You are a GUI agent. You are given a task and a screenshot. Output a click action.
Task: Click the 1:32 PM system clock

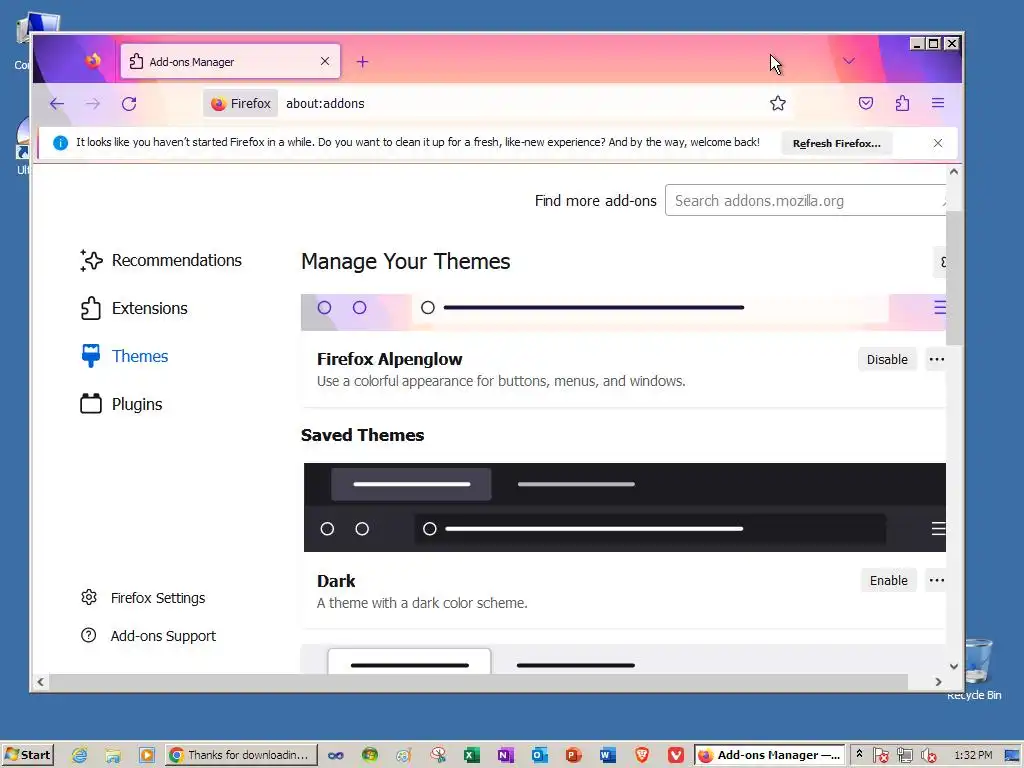tap(972, 755)
